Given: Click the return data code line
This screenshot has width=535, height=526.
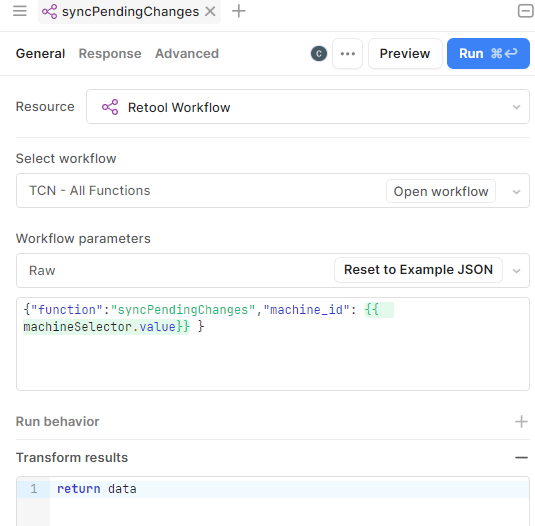Looking at the screenshot, I should 97,489.
